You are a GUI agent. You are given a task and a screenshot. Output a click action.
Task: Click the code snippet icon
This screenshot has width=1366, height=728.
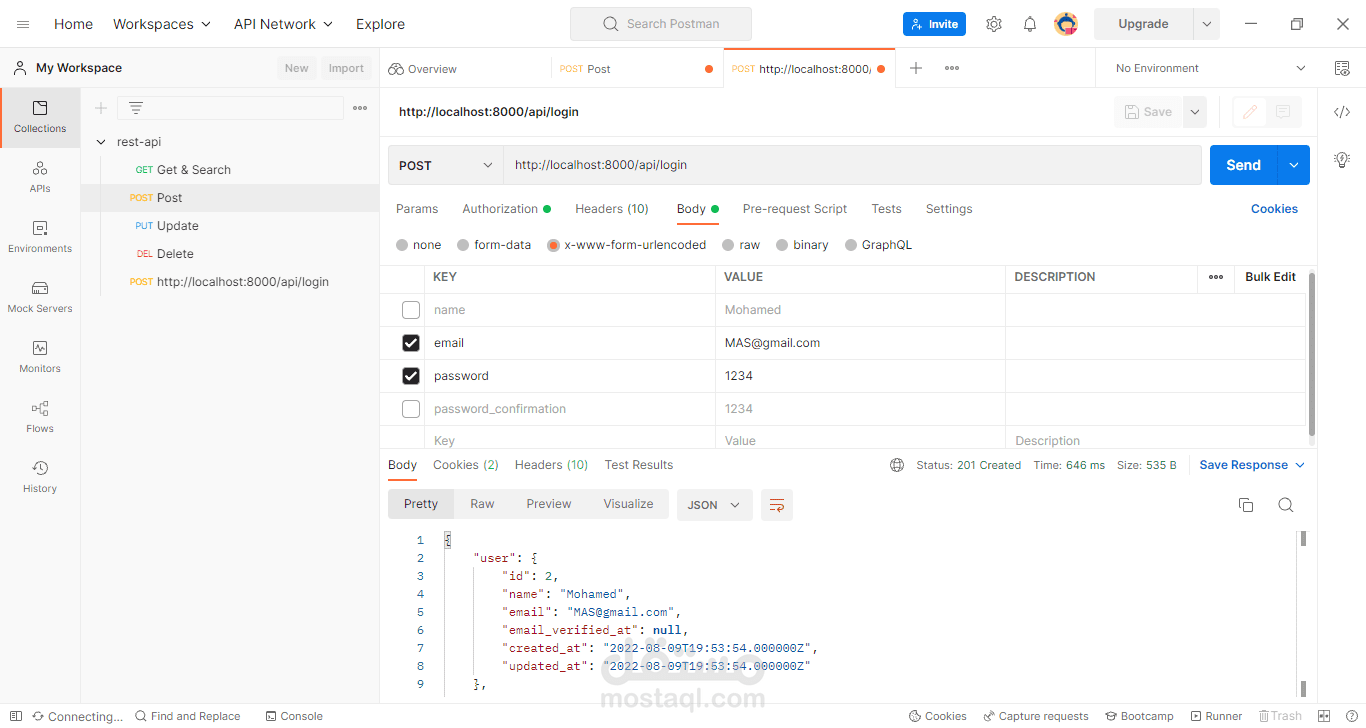click(x=1342, y=112)
